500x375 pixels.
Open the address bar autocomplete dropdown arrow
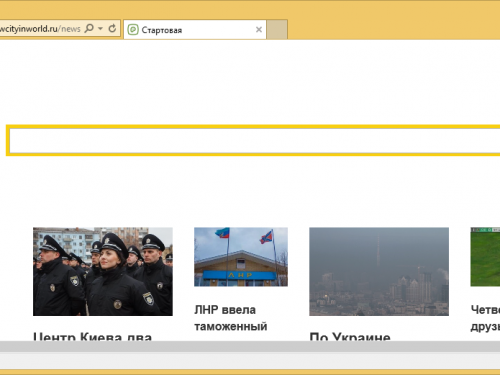point(100,29)
